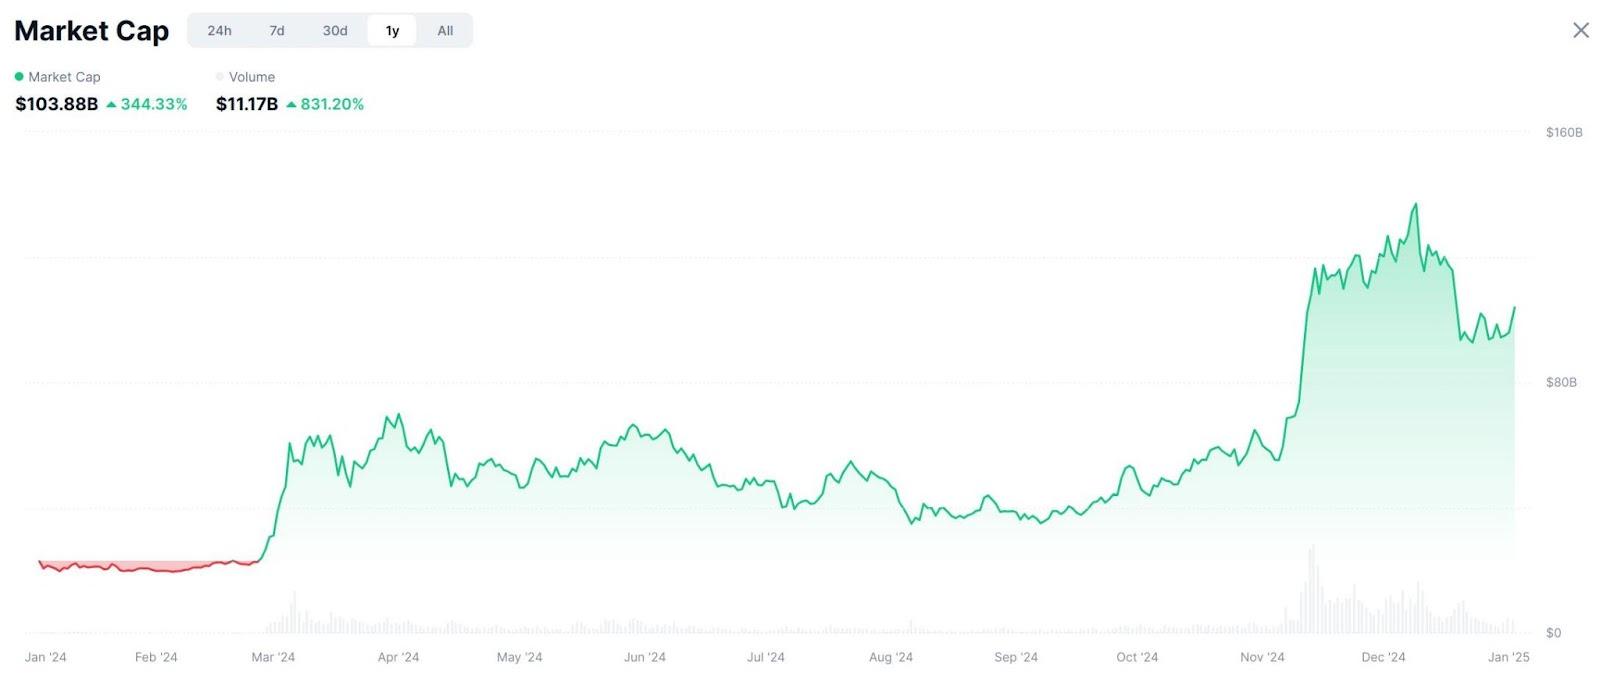Click the gray Volume legend dot

click(x=220, y=76)
